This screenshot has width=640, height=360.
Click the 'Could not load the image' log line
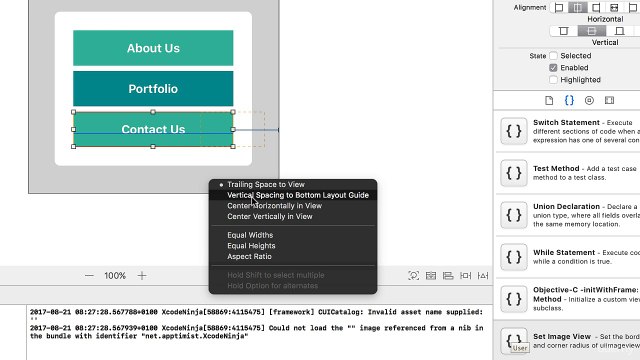[256, 332]
